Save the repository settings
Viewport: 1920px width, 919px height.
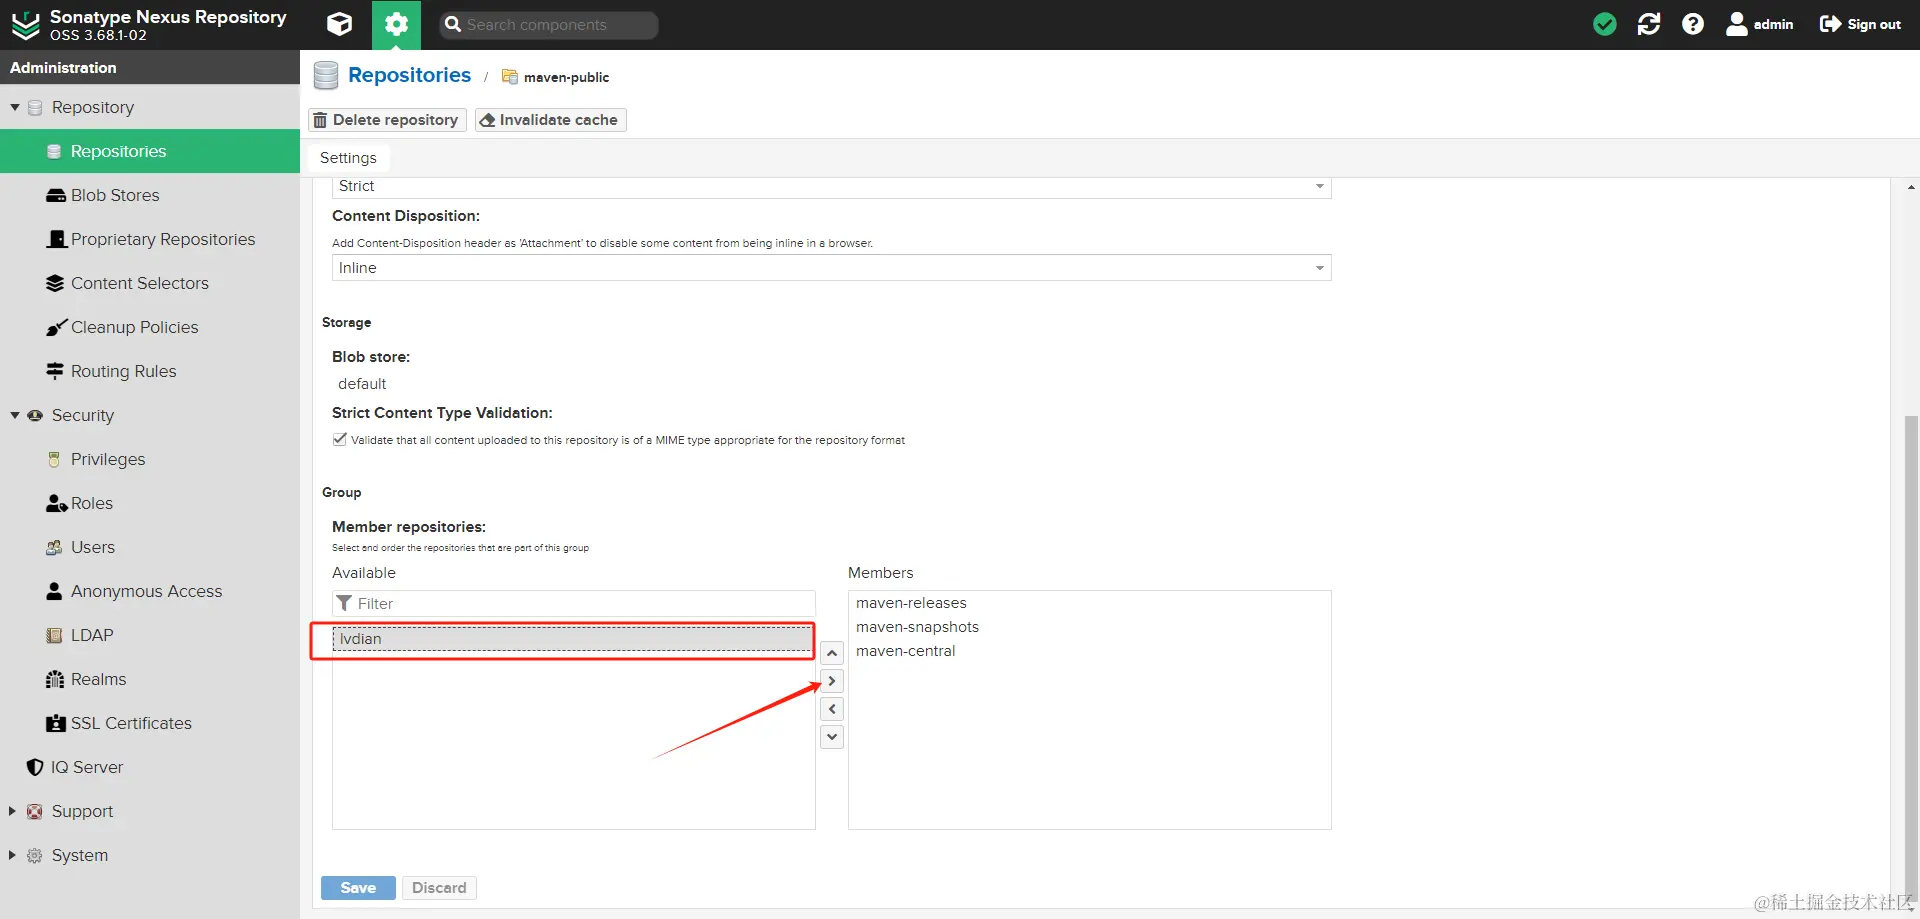358,888
